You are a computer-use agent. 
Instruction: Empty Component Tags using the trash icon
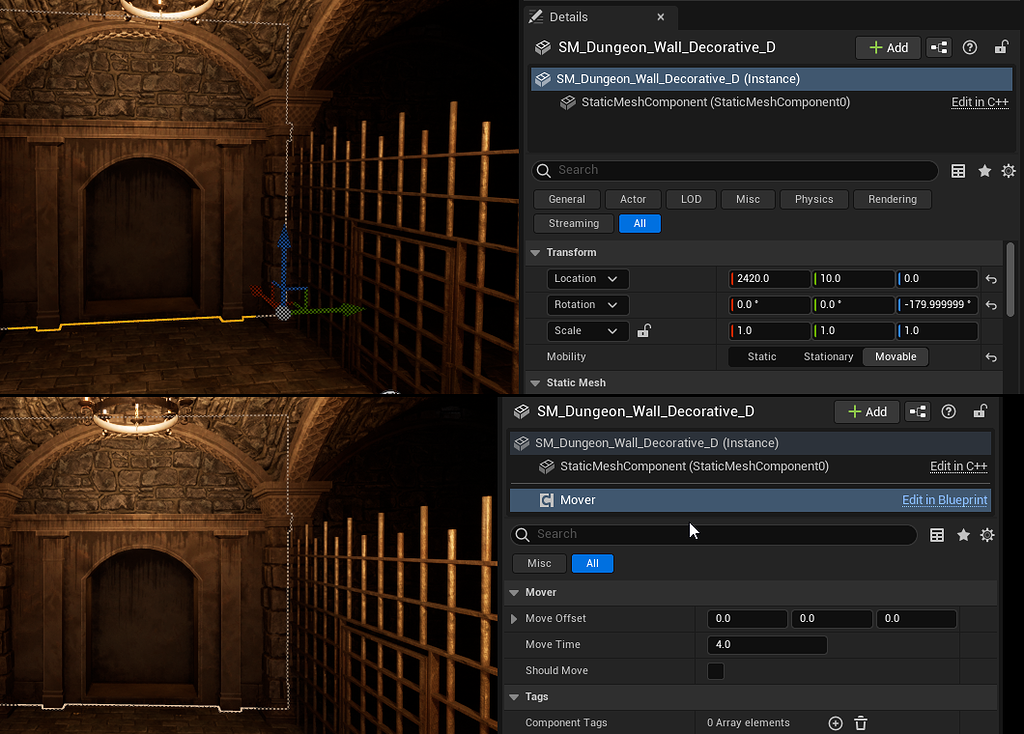[860, 722]
